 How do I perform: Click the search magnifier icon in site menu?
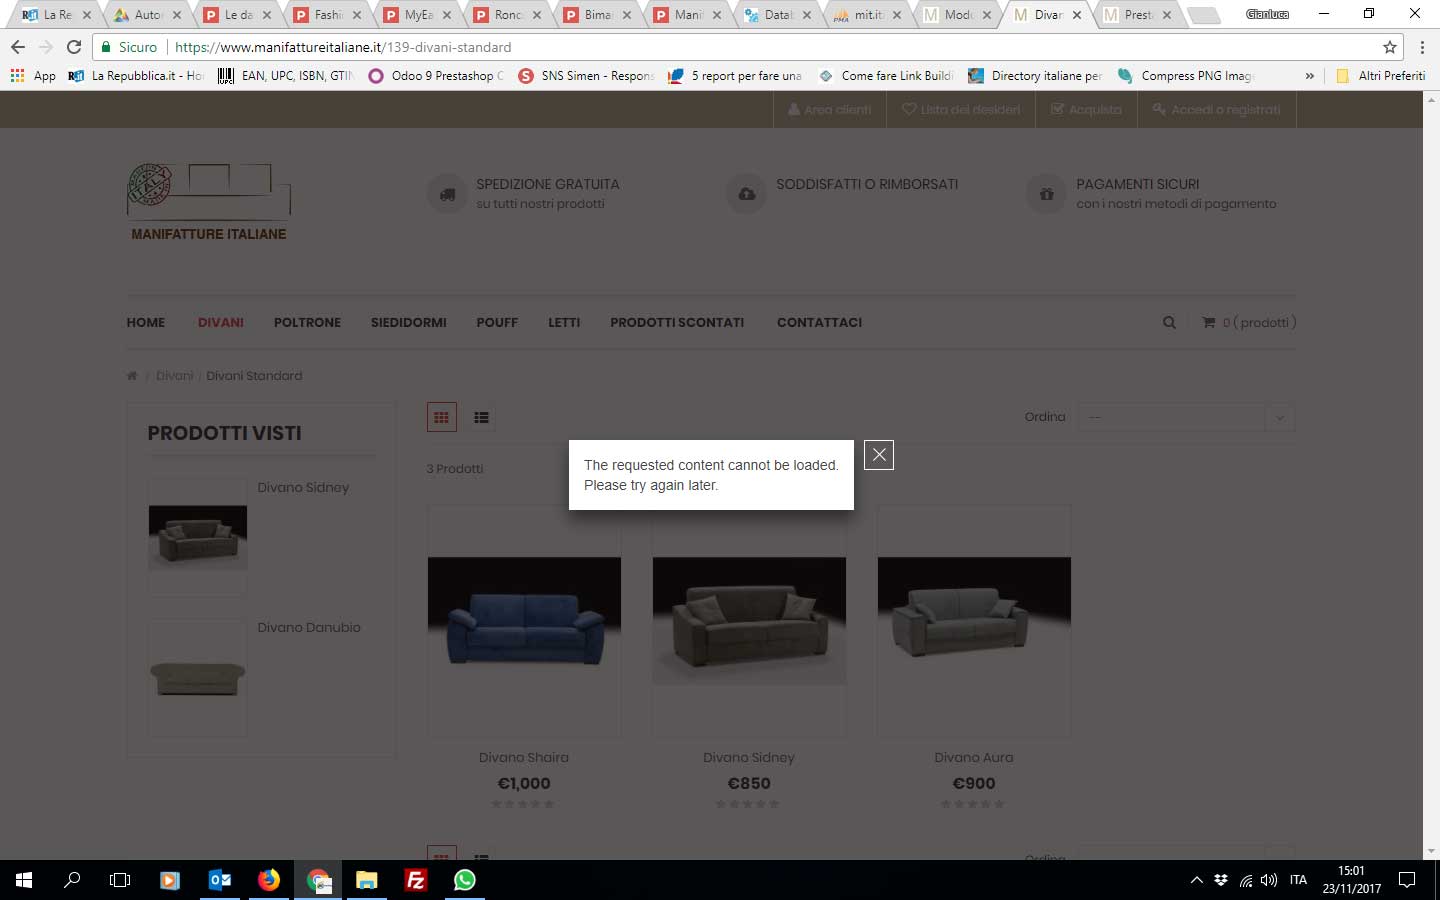click(x=1169, y=323)
